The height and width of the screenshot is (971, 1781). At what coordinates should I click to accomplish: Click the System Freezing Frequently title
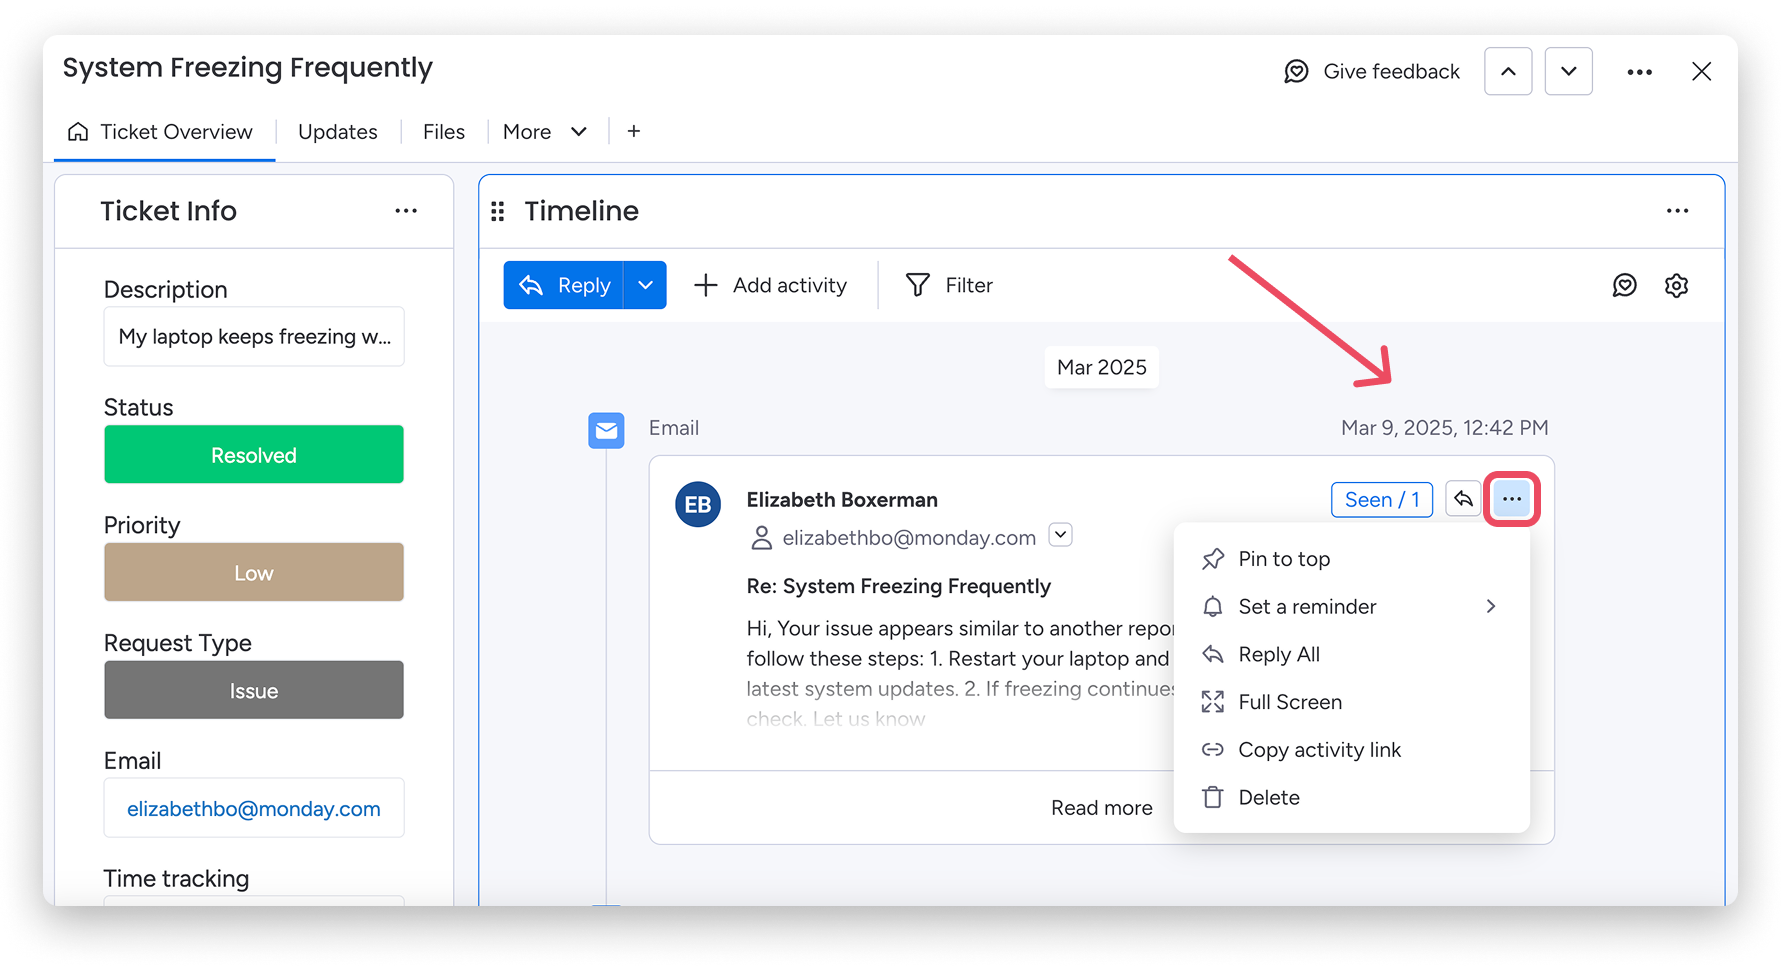[247, 68]
